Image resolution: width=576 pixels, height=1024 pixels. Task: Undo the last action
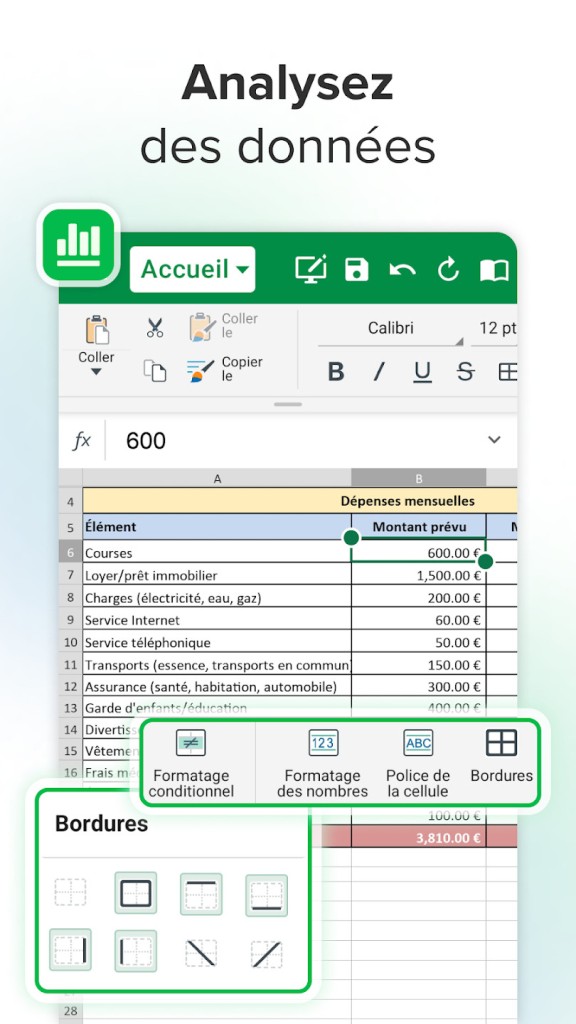[402, 270]
